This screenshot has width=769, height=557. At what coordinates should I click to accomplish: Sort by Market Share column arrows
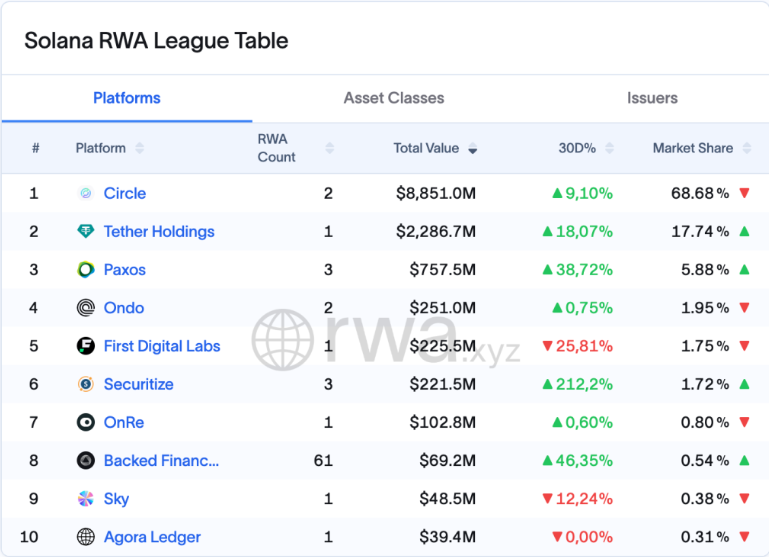coord(745,148)
